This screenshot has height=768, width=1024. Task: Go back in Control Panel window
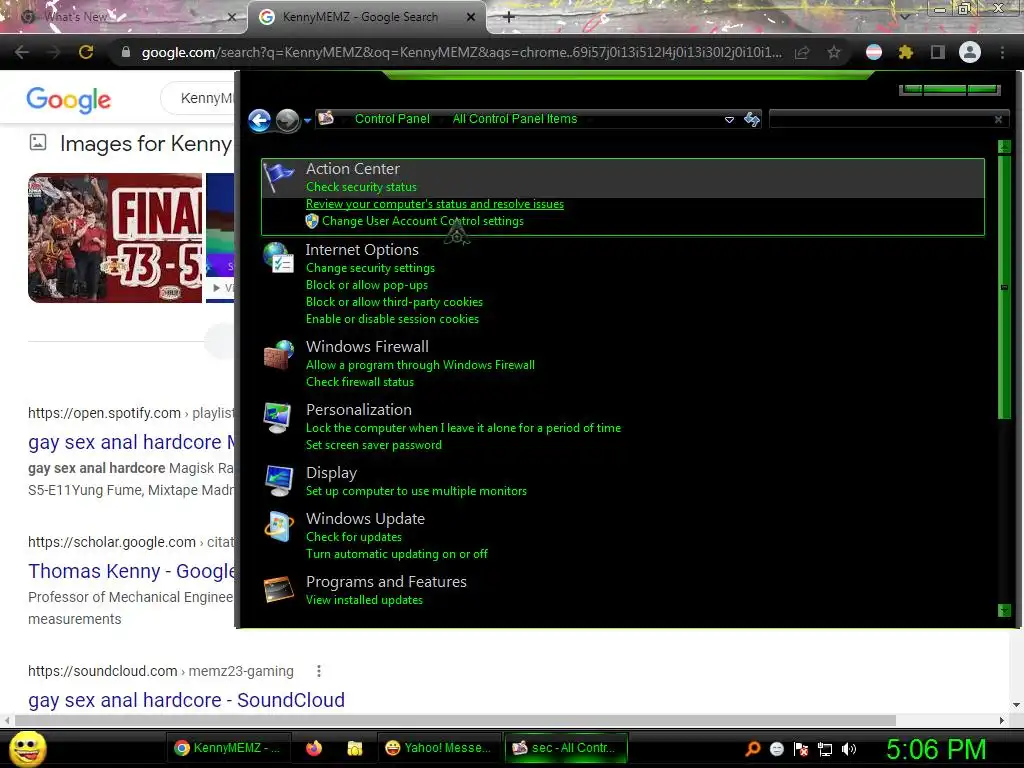coord(260,120)
